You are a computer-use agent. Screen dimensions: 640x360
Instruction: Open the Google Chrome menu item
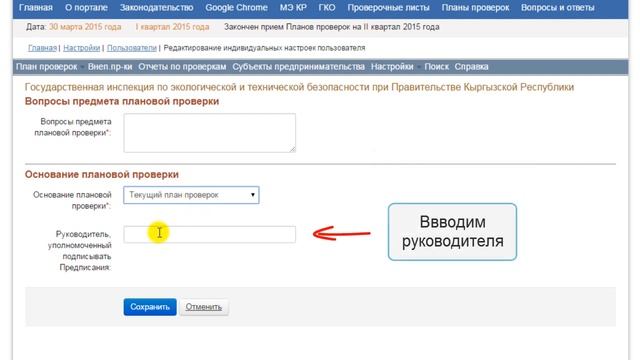click(236, 8)
